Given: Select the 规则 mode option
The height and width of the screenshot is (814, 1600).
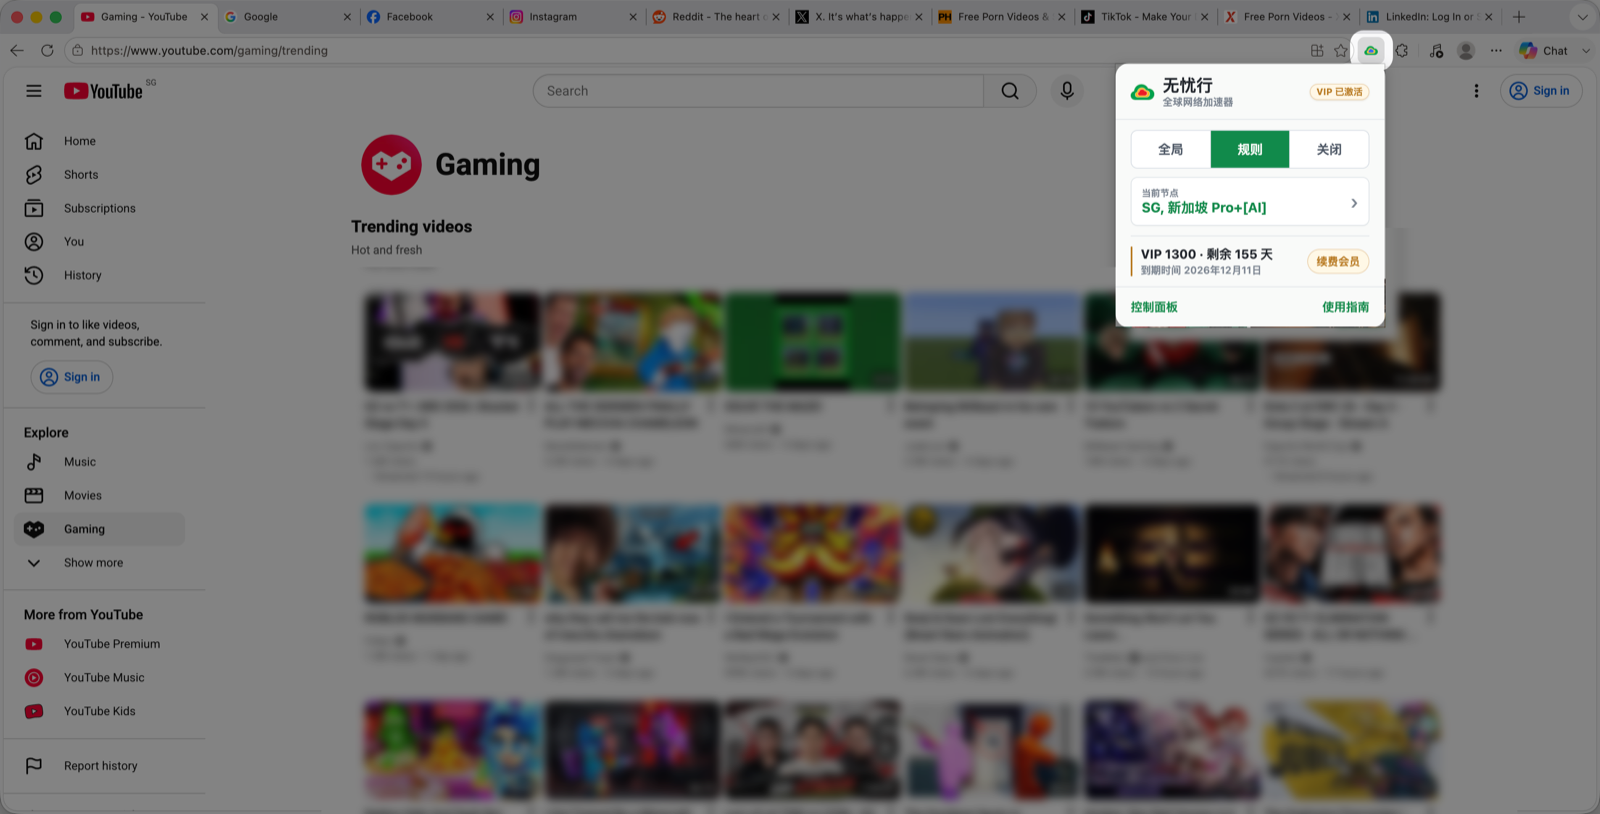Looking at the screenshot, I should [x=1250, y=149].
